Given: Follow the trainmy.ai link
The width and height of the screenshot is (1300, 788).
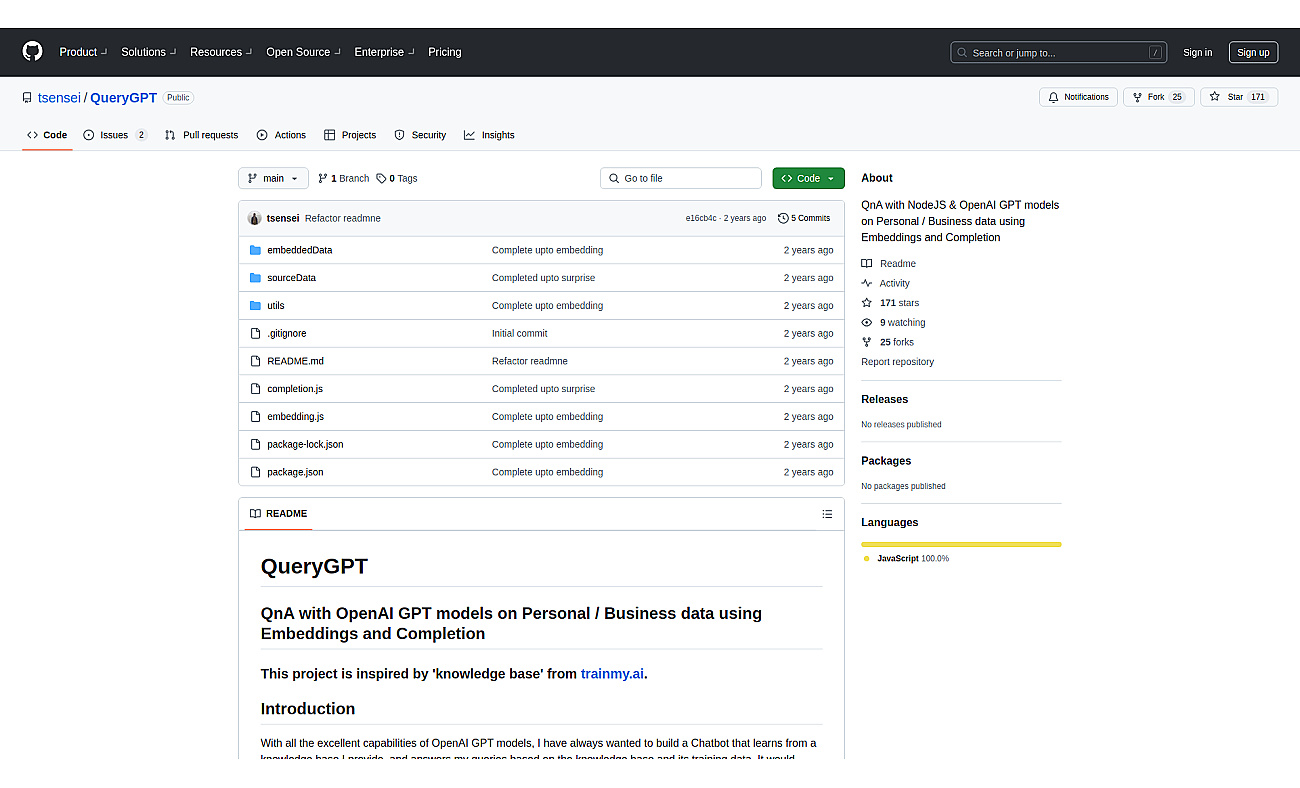Looking at the screenshot, I should coord(612,674).
